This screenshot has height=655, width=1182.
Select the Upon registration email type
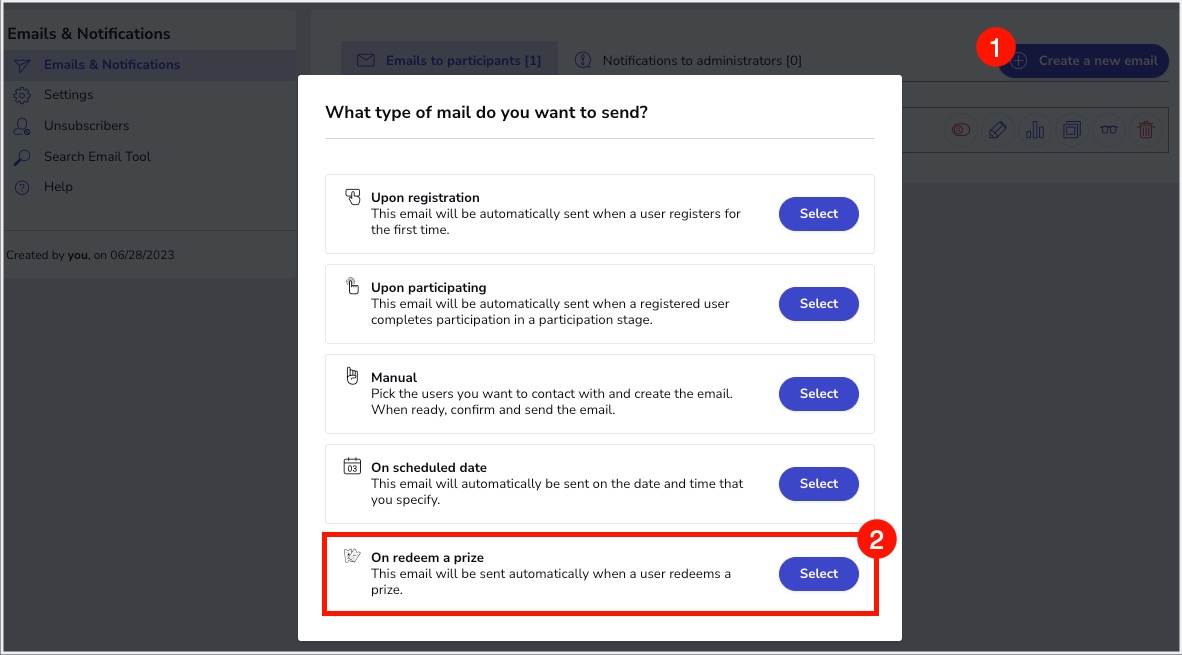(x=818, y=214)
